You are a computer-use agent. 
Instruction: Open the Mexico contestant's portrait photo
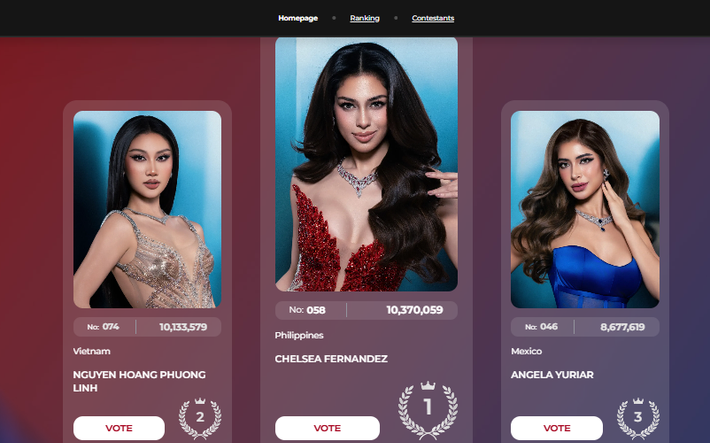click(585, 209)
